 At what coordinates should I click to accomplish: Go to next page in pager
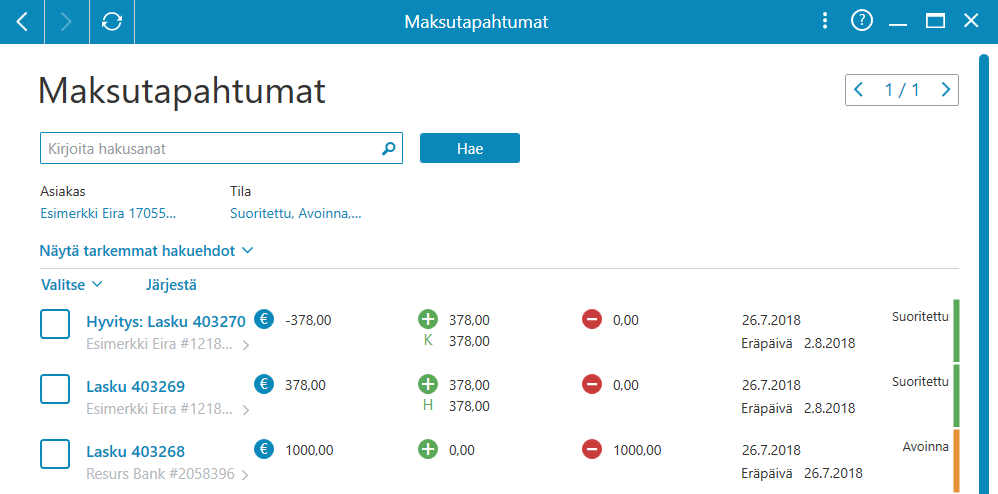coord(946,90)
